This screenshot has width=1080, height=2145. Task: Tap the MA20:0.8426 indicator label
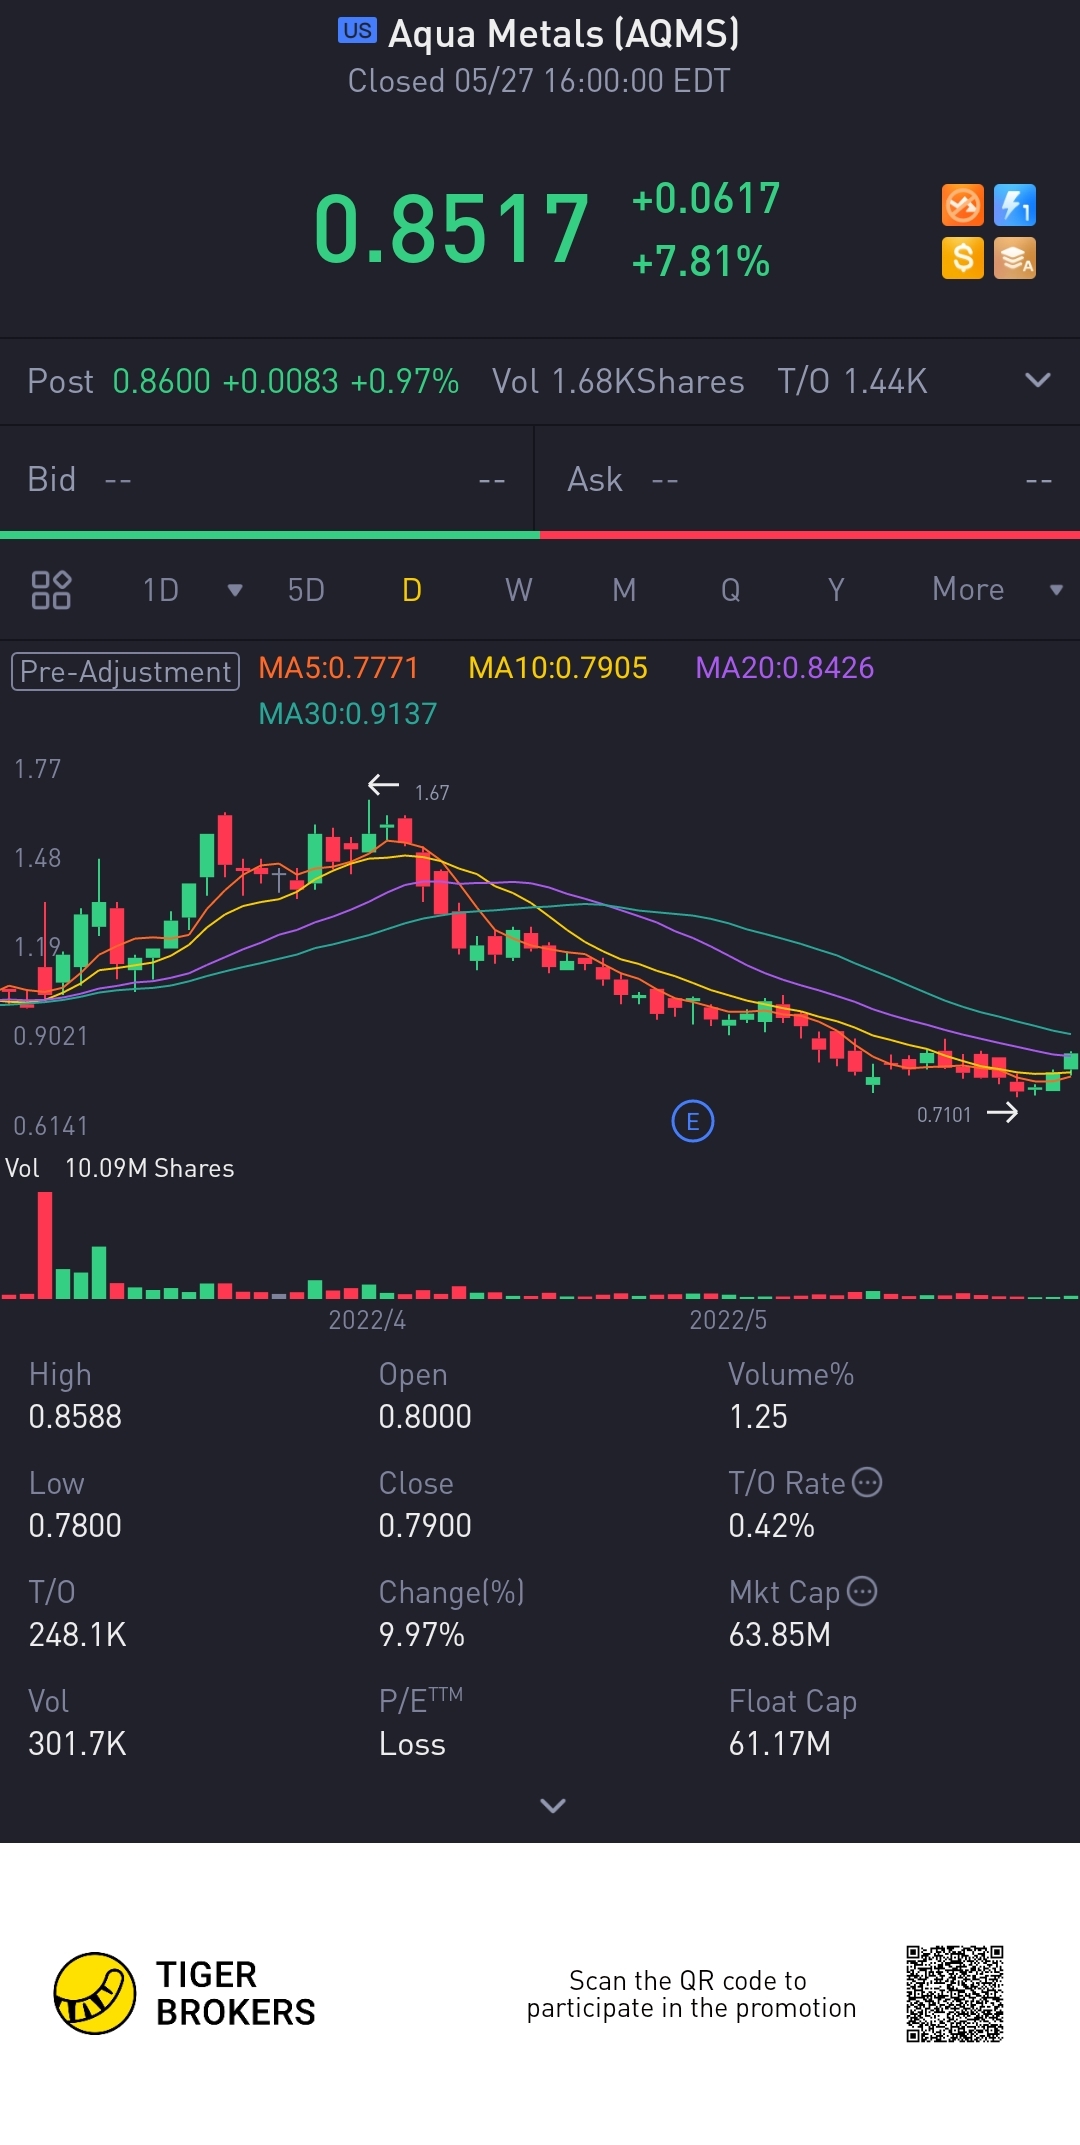point(784,668)
